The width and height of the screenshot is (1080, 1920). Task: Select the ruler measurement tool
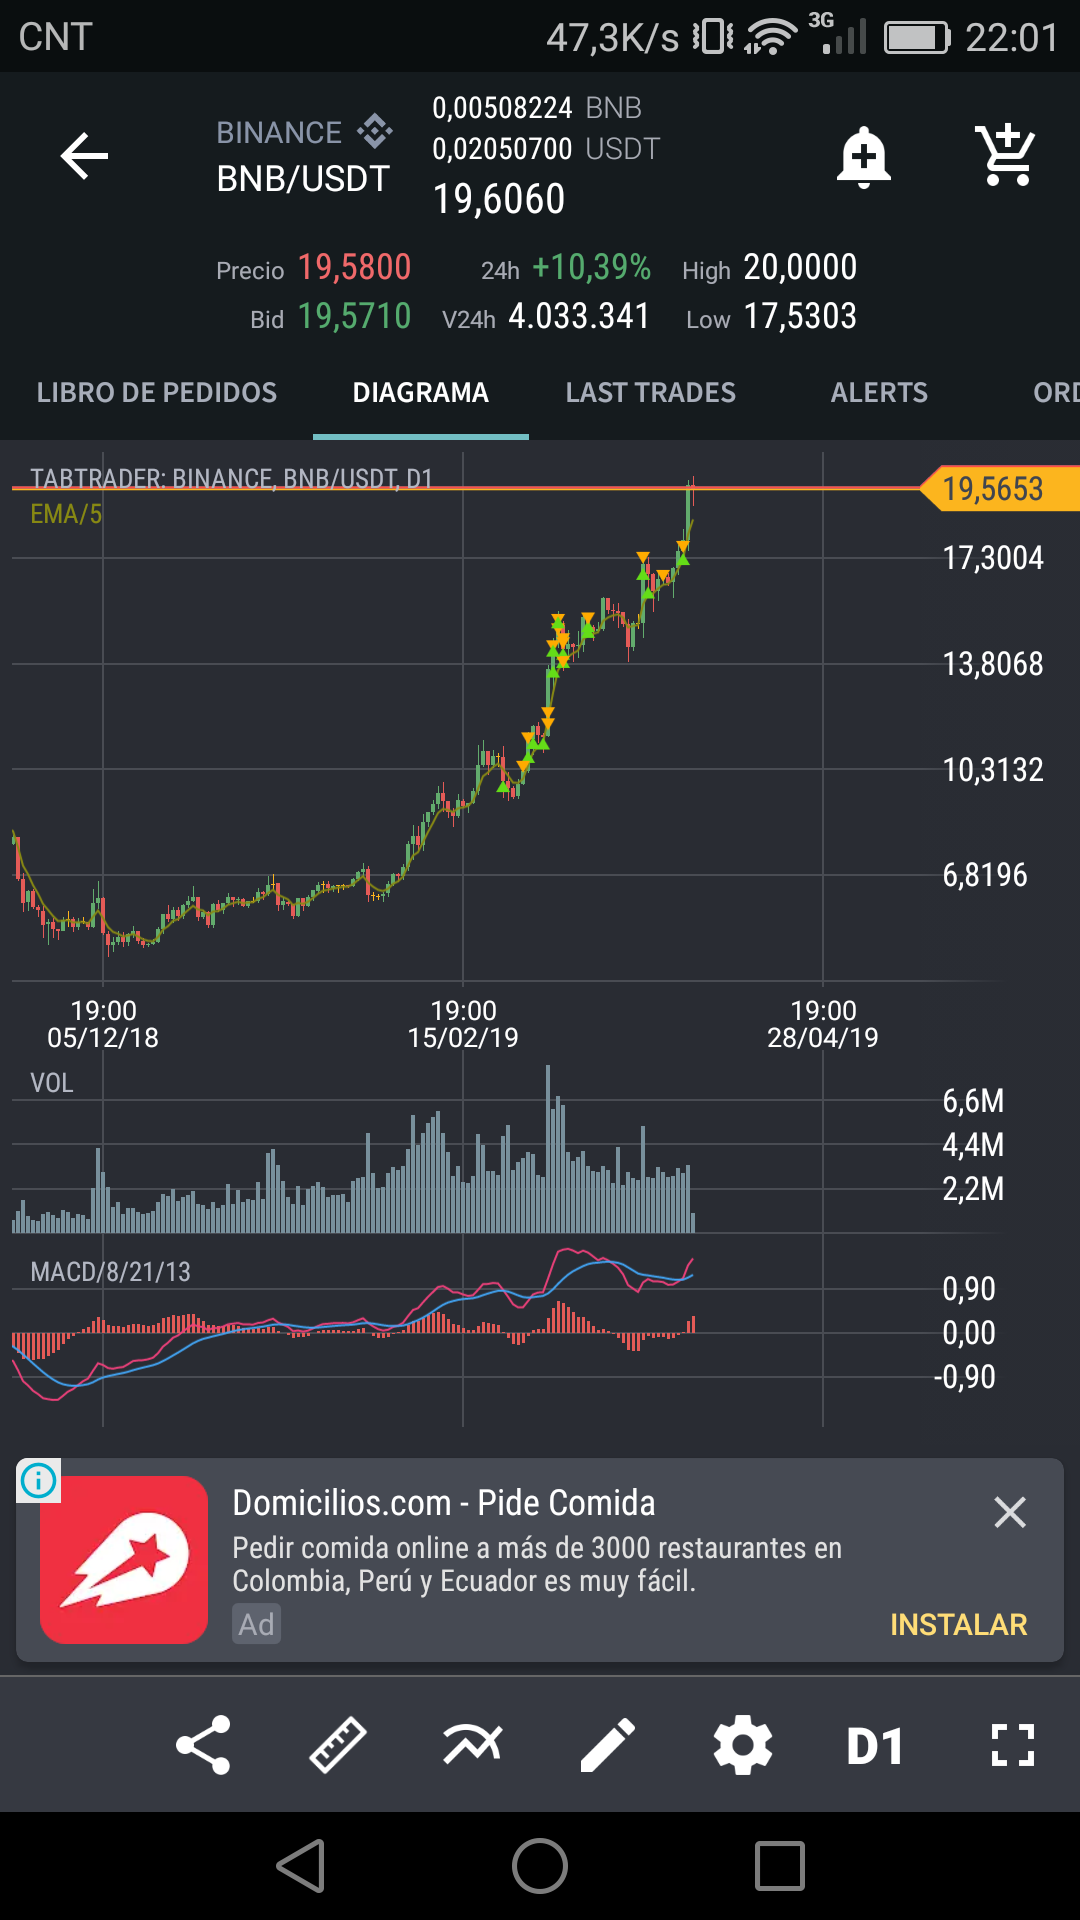coord(338,1746)
